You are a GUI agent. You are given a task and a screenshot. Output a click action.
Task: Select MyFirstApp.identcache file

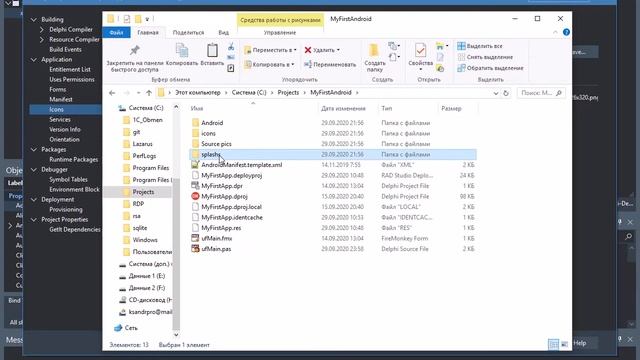(232, 218)
